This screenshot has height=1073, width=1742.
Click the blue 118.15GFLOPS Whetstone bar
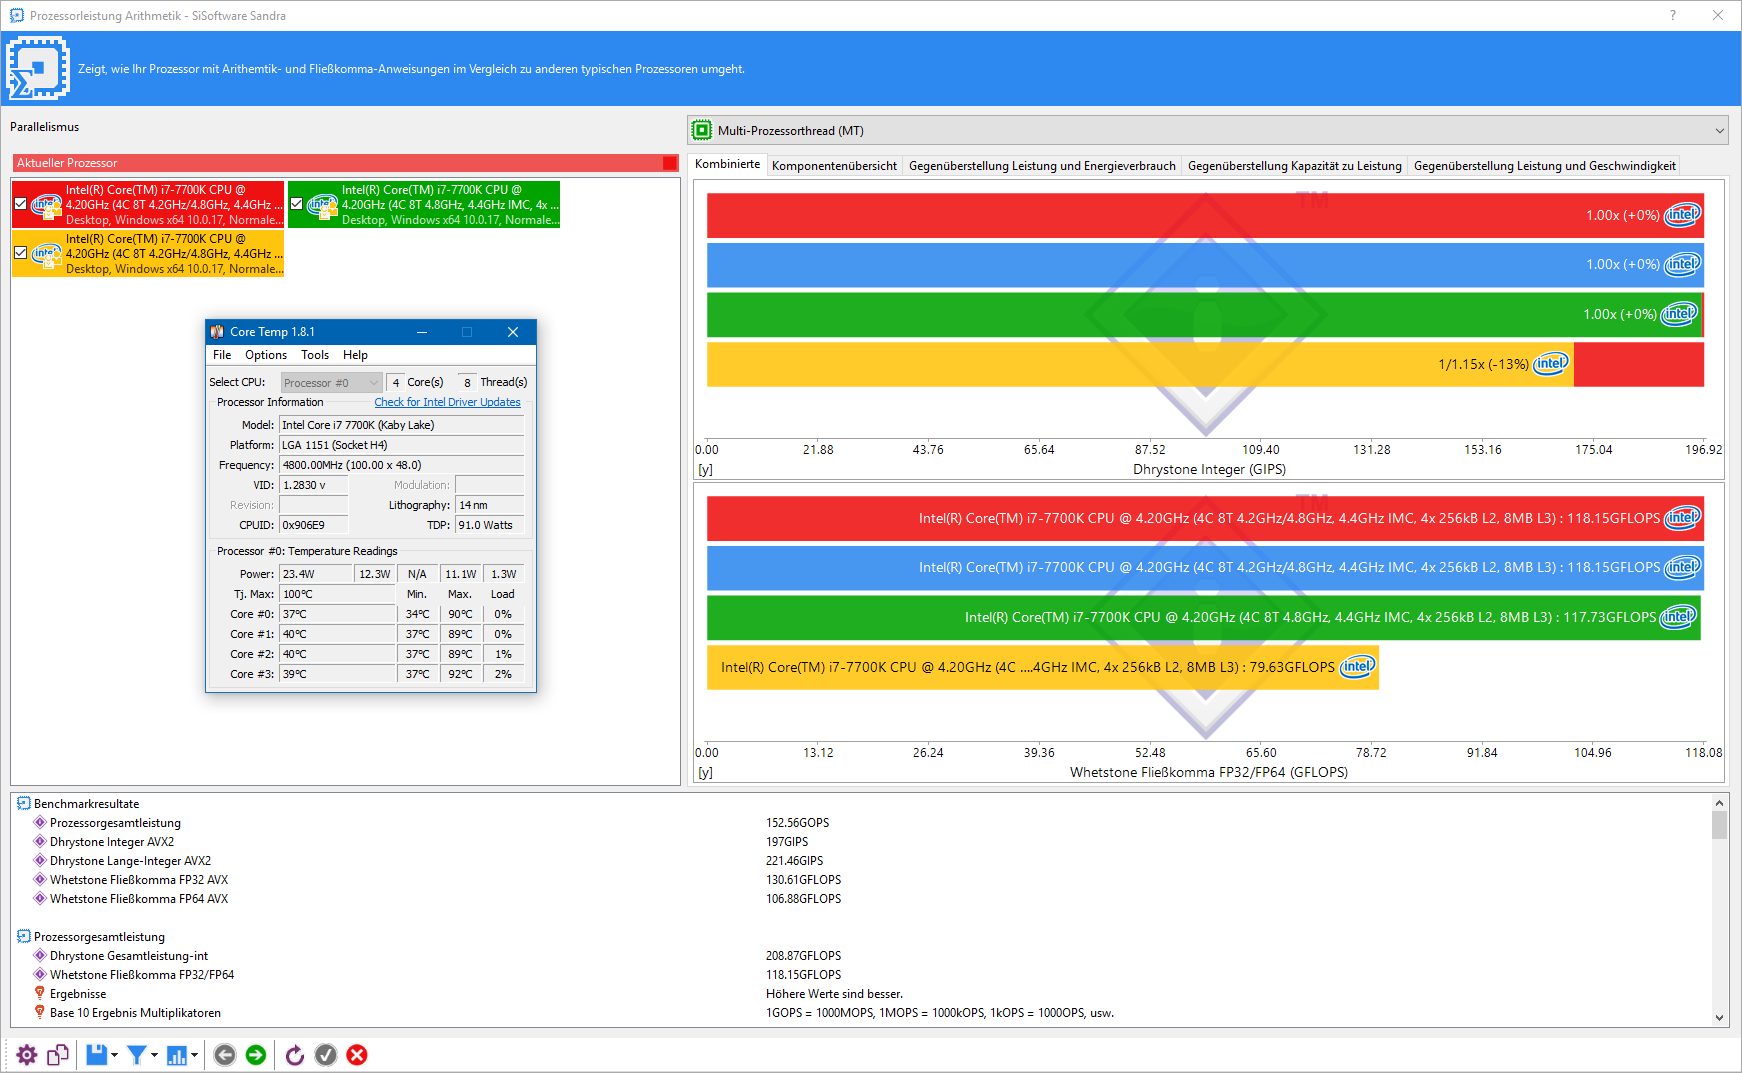pos(1205,567)
